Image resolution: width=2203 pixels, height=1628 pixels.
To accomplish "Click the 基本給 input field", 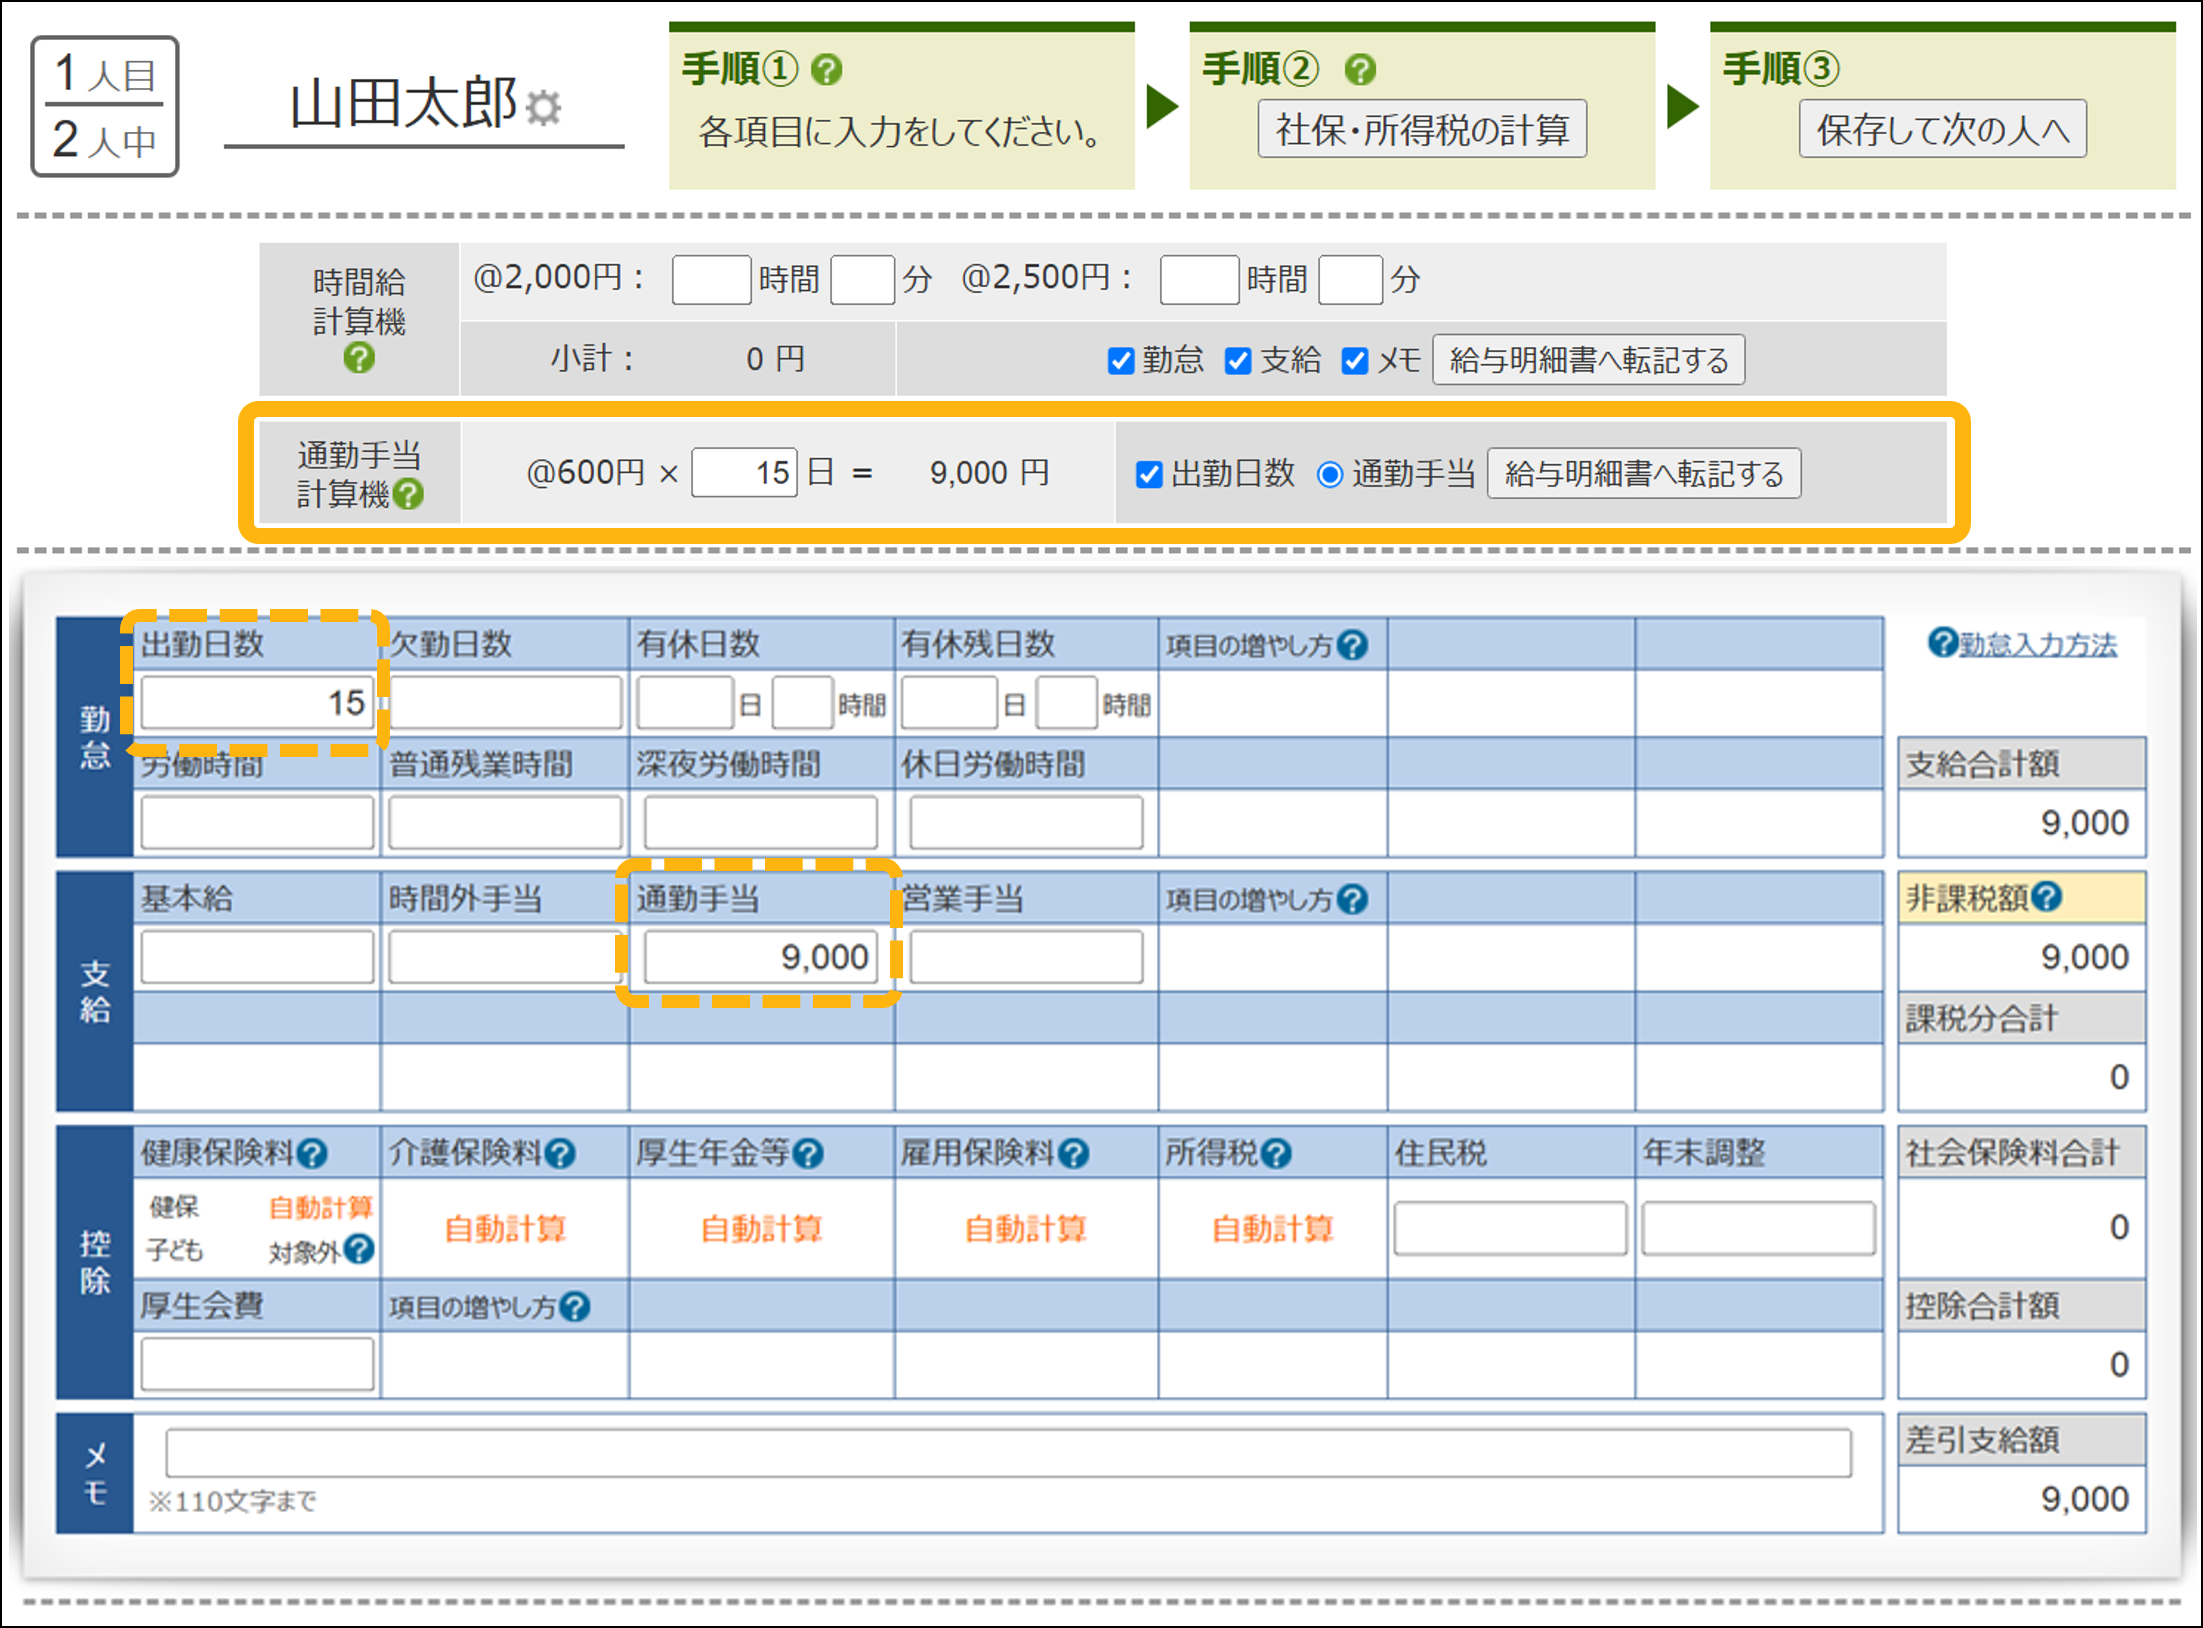I will coord(257,957).
